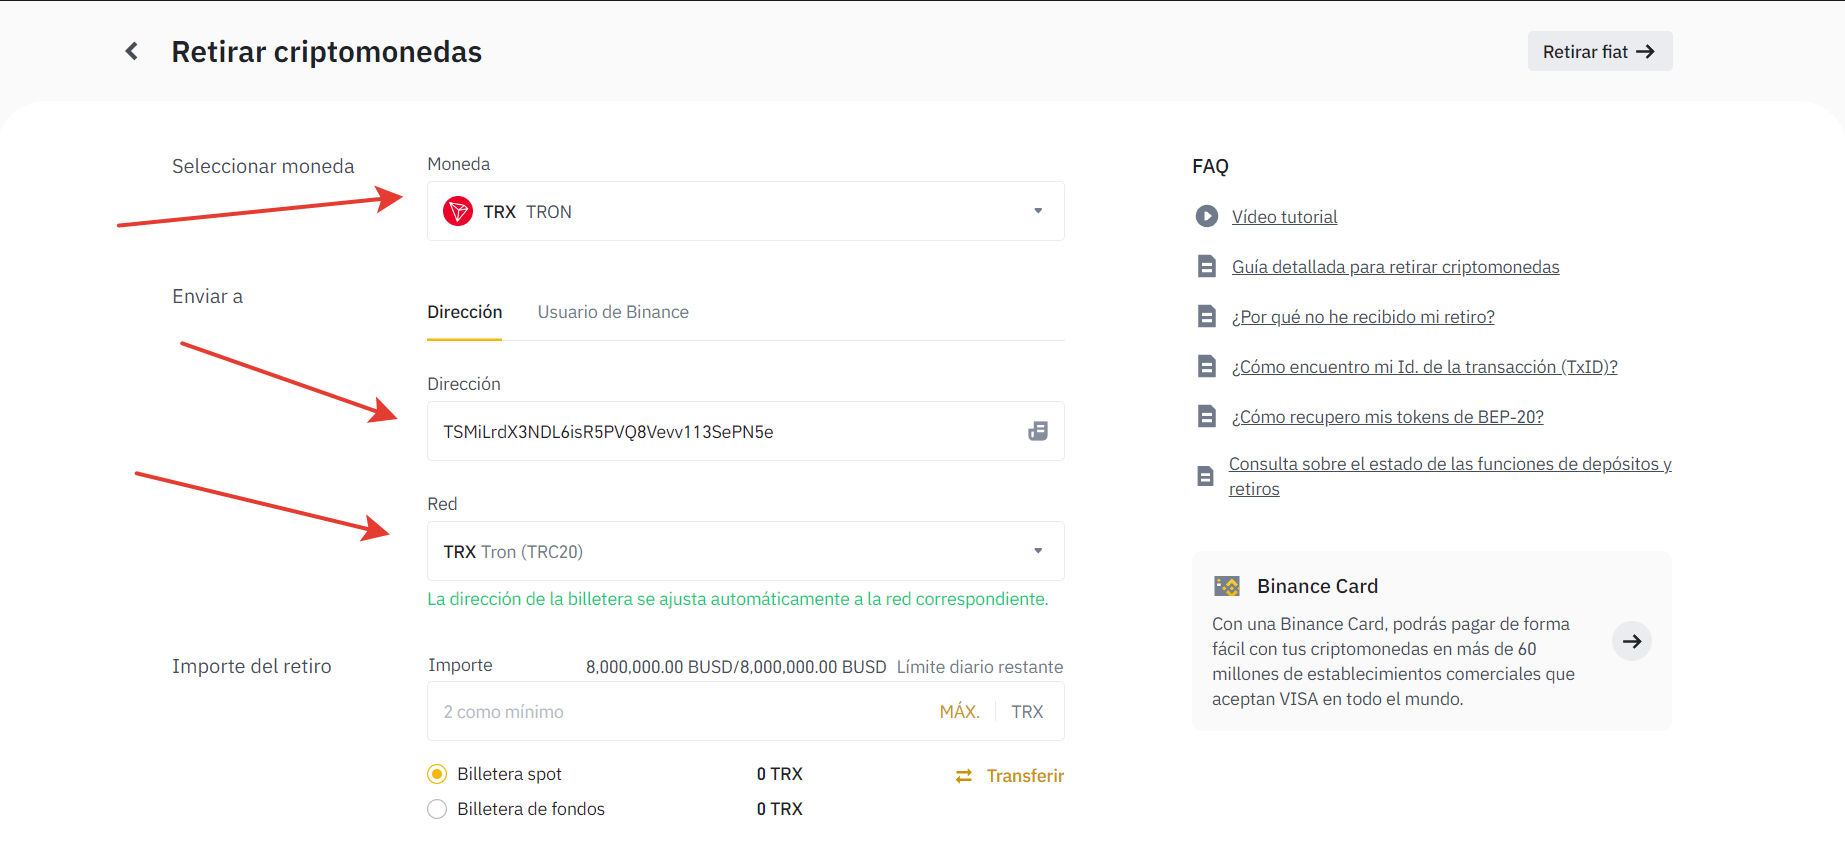Viewport: 1845px width, 855px height.
Task: Click the 0 TRX balance next to Billetera spot
Action: [x=779, y=774]
